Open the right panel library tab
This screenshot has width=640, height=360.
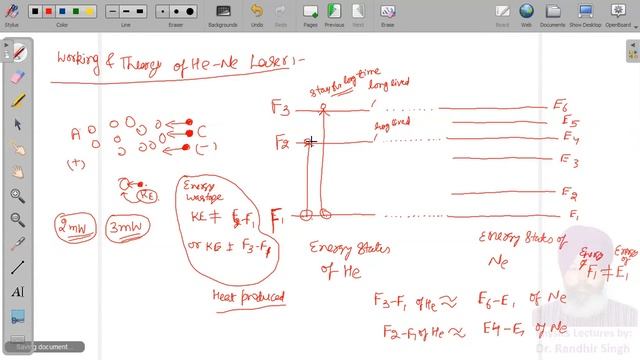click(x=633, y=55)
